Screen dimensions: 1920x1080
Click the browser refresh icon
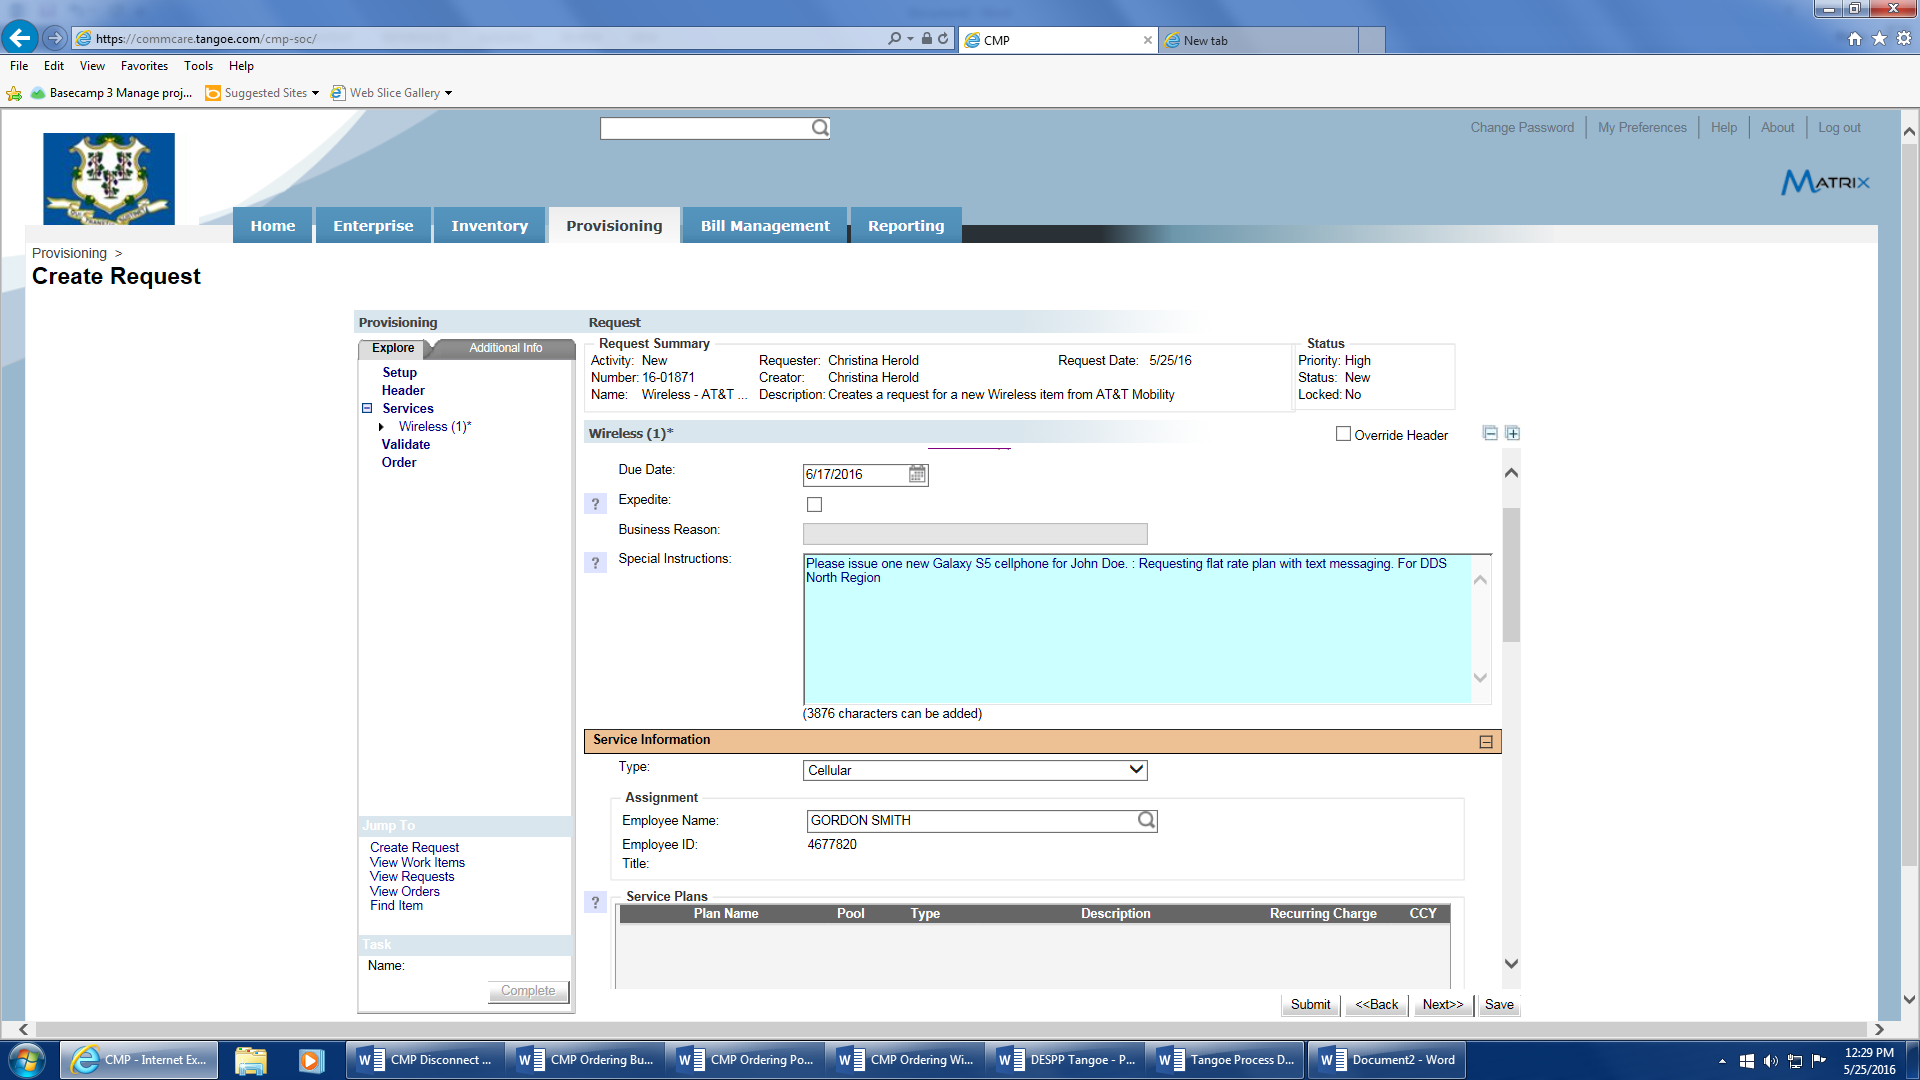point(943,39)
